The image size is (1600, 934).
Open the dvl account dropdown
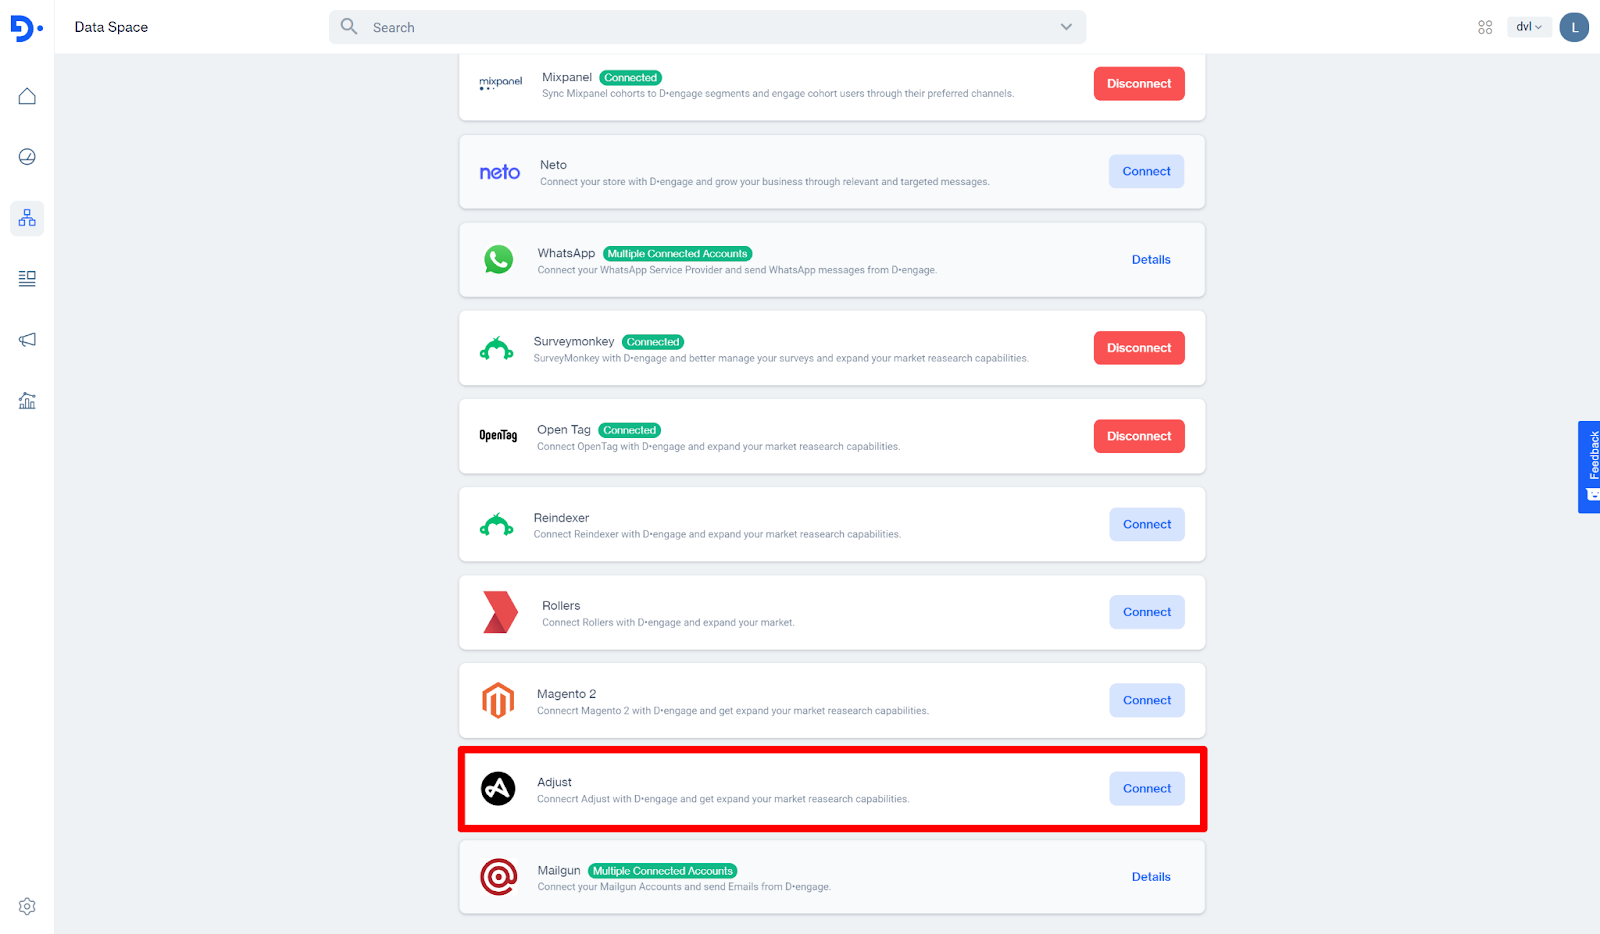pyautogui.click(x=1528, y=27)
